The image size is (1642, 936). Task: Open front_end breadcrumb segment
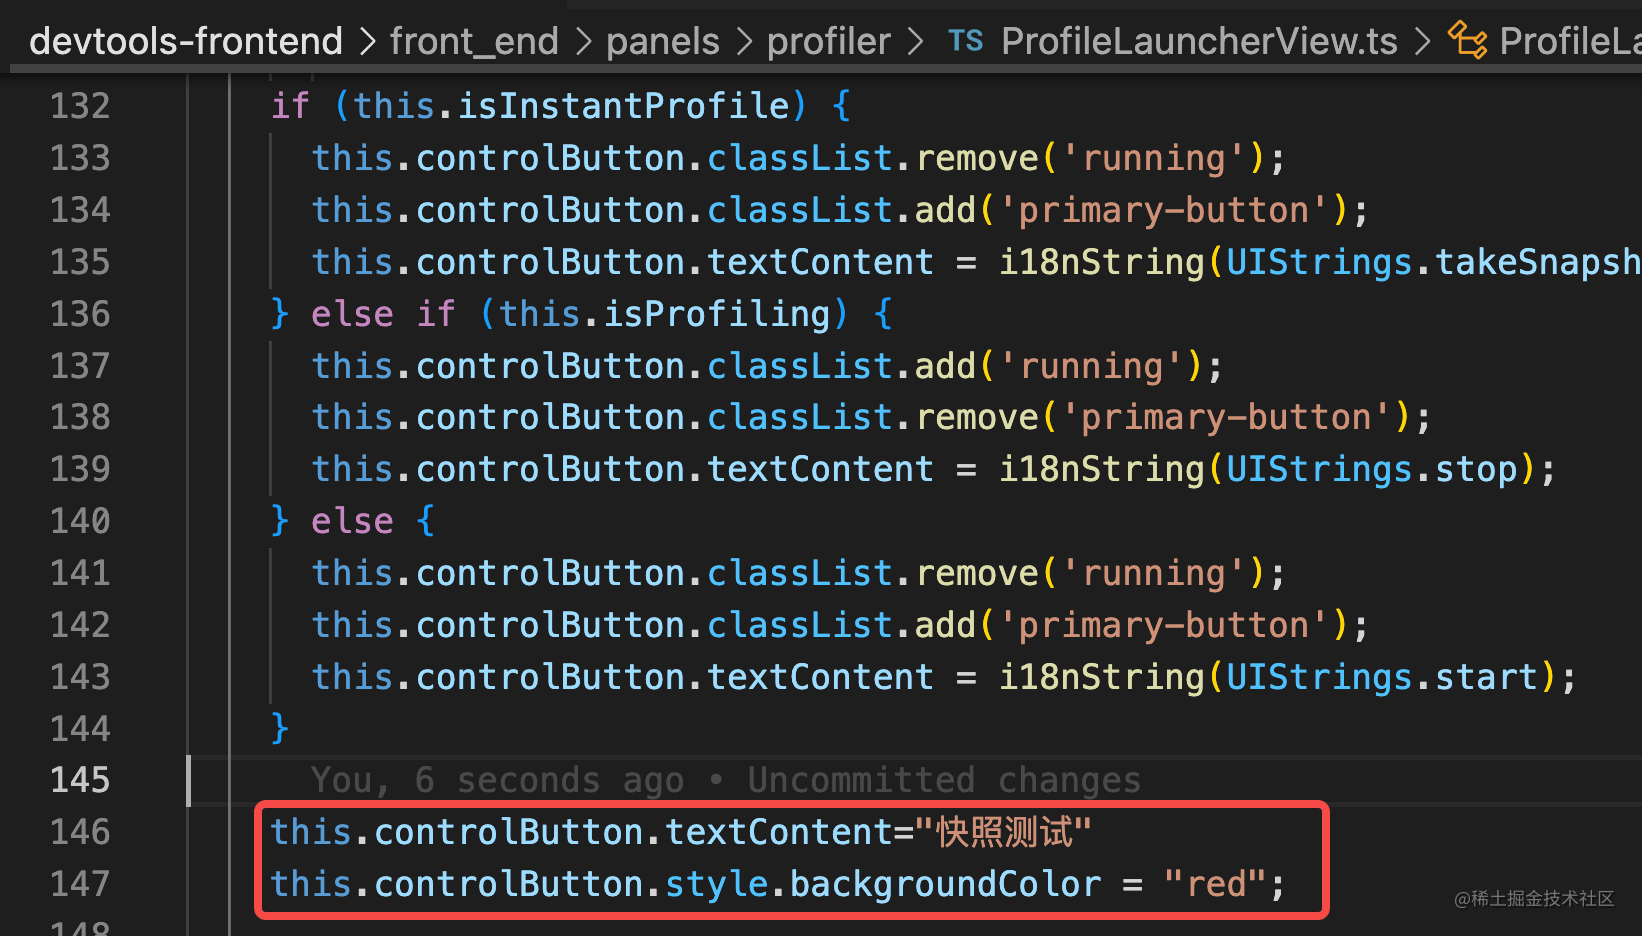[474, 41]
